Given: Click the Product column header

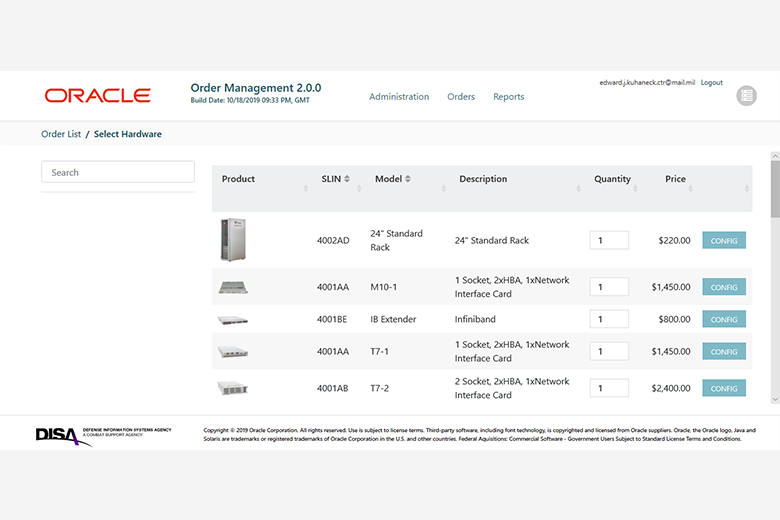Looking at the screenshot, I should [238, 179].
